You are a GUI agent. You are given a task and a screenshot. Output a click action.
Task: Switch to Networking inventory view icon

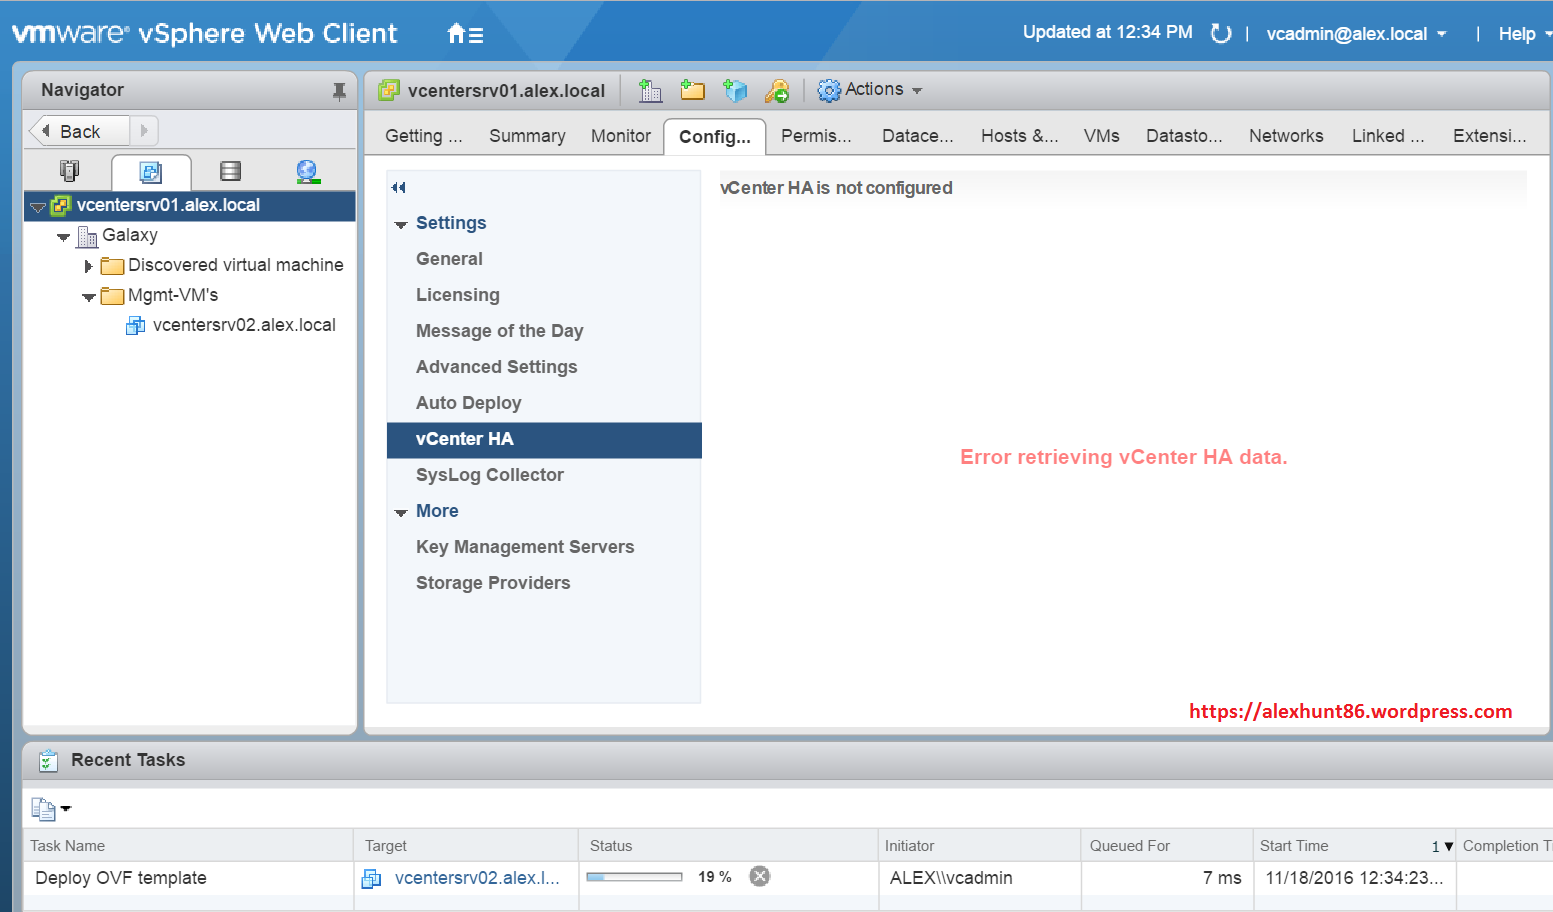[308, 171]
